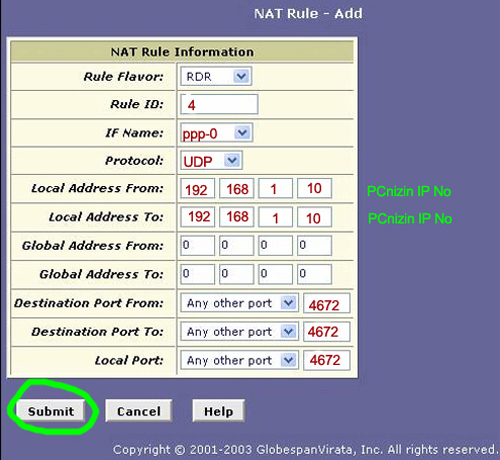Image resolution: width=500 pixels, height=460 pixels.
Task: Click third octet of Local Address To
Action: [x=275, y=217]
